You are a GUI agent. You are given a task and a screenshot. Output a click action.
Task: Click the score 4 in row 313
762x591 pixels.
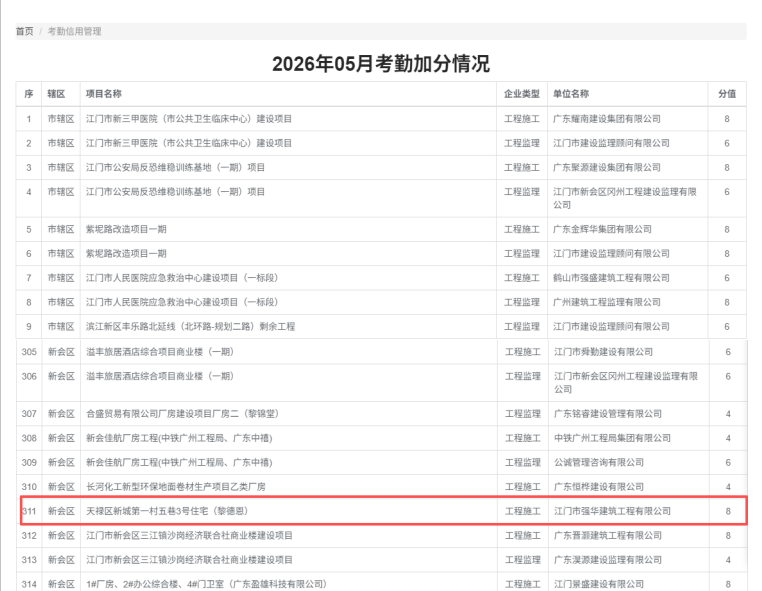728,560
